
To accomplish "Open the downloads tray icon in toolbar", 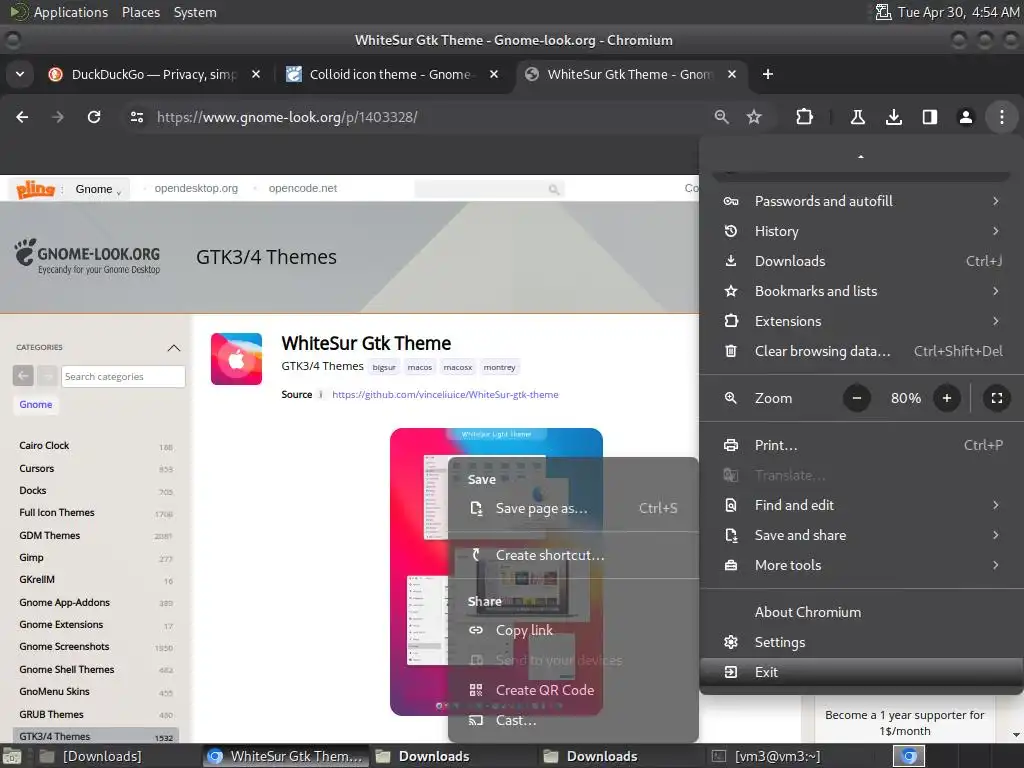I will pos(893,117).
